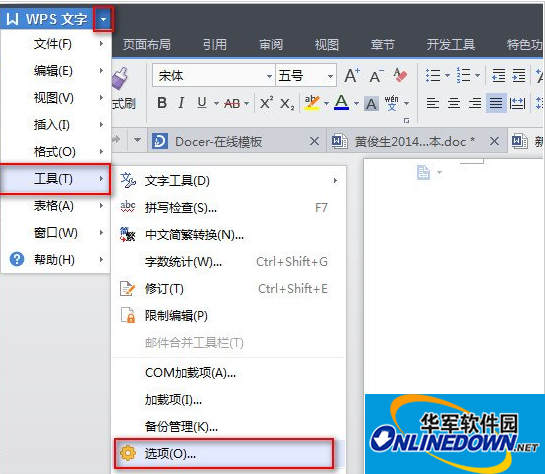Image resolution: width=545 pixels, height=474 pixels.
Task: Apply yellow text highlight color
Action: point(312,103)
